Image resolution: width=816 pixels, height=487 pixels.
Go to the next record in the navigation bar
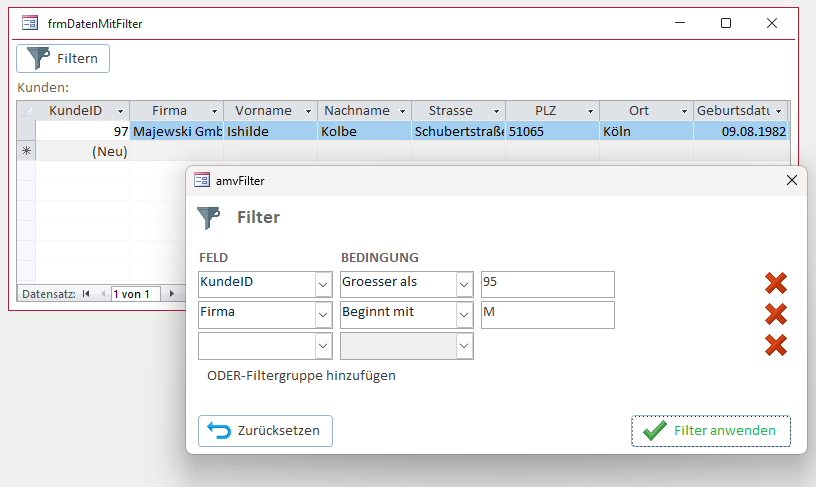(172, 293)
